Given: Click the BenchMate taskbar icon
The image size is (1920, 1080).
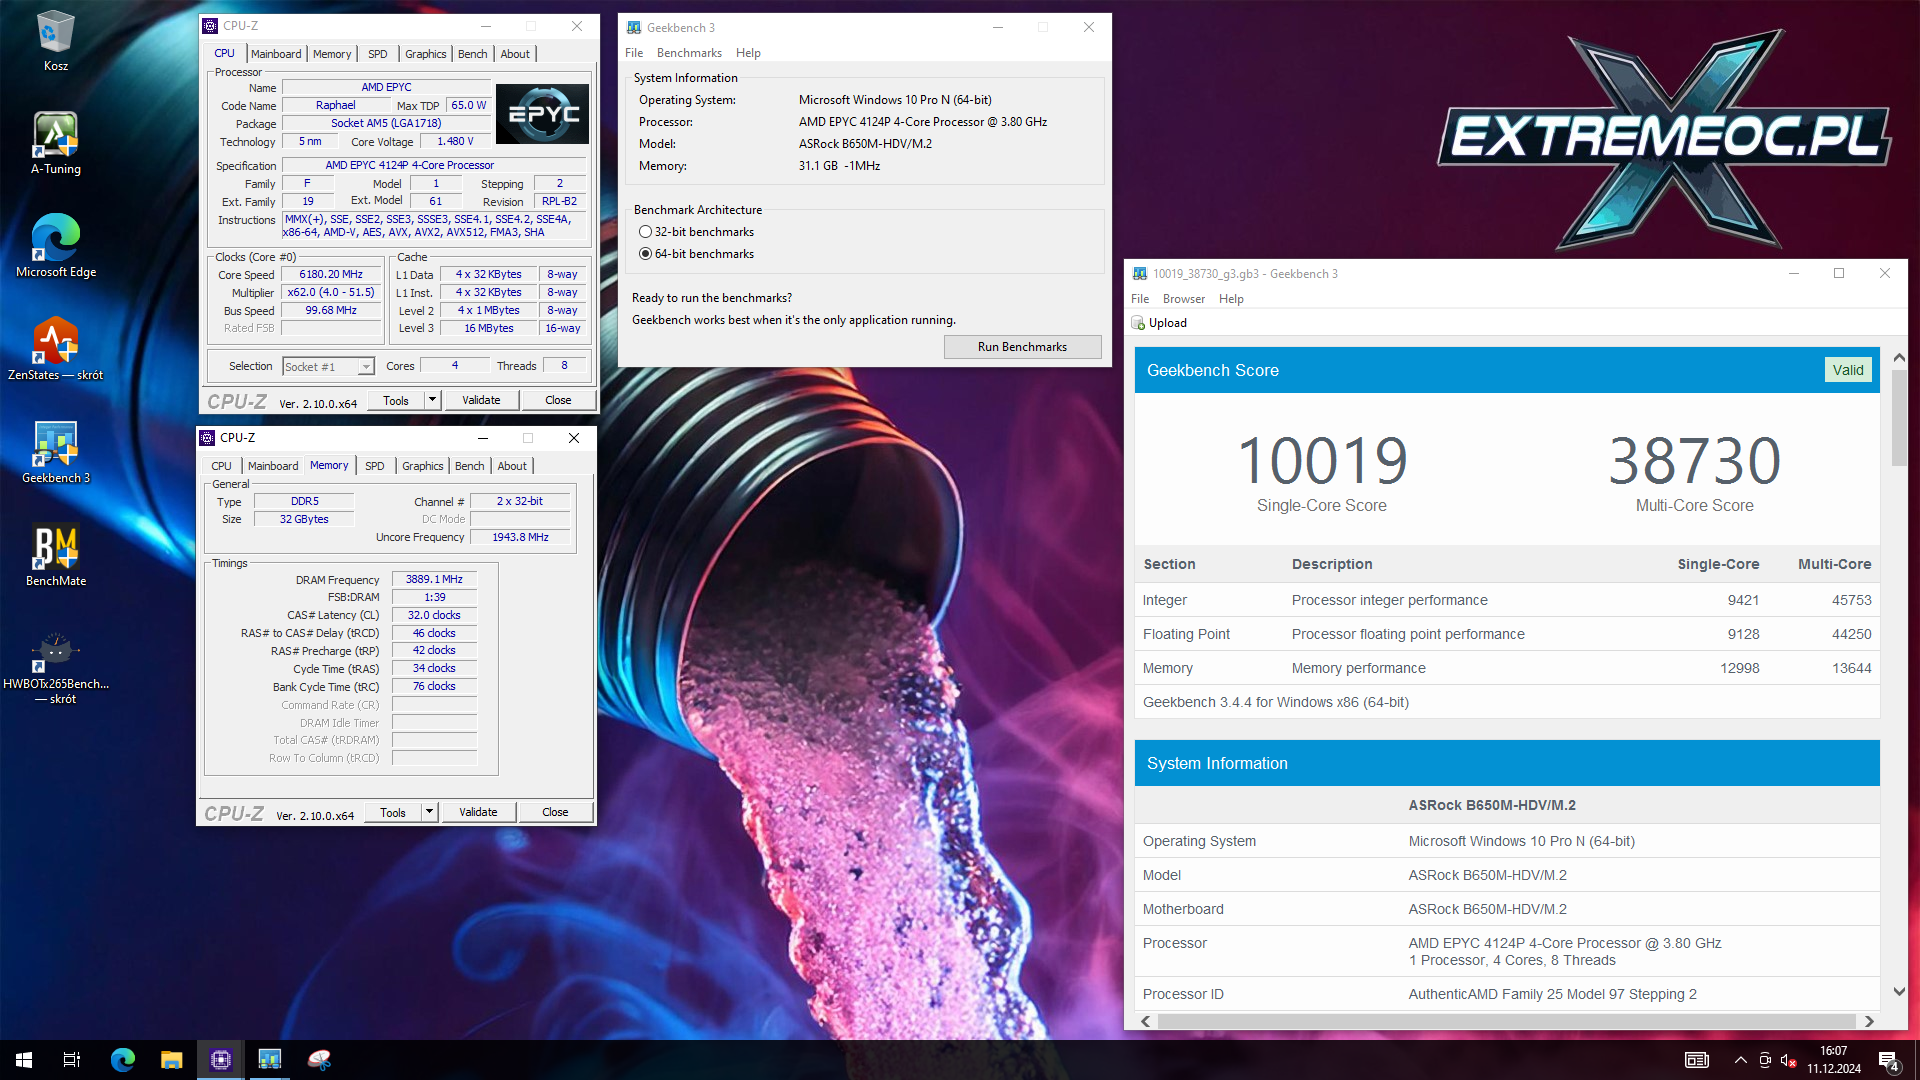Looking at the screenshot, I should point(319,1060).
